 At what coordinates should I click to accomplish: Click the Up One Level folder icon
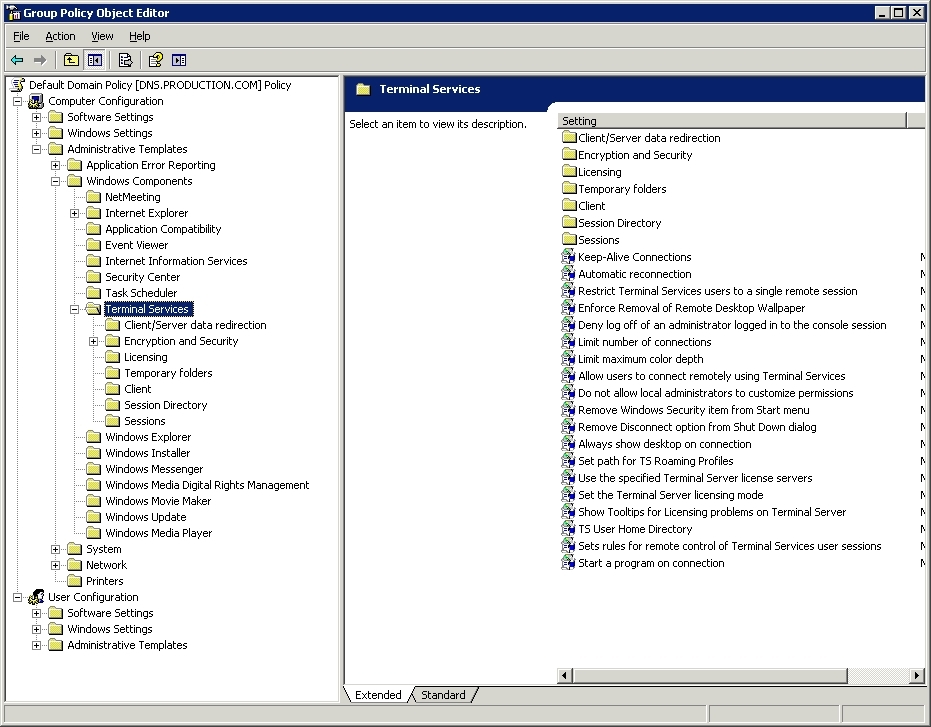point(71,60)
